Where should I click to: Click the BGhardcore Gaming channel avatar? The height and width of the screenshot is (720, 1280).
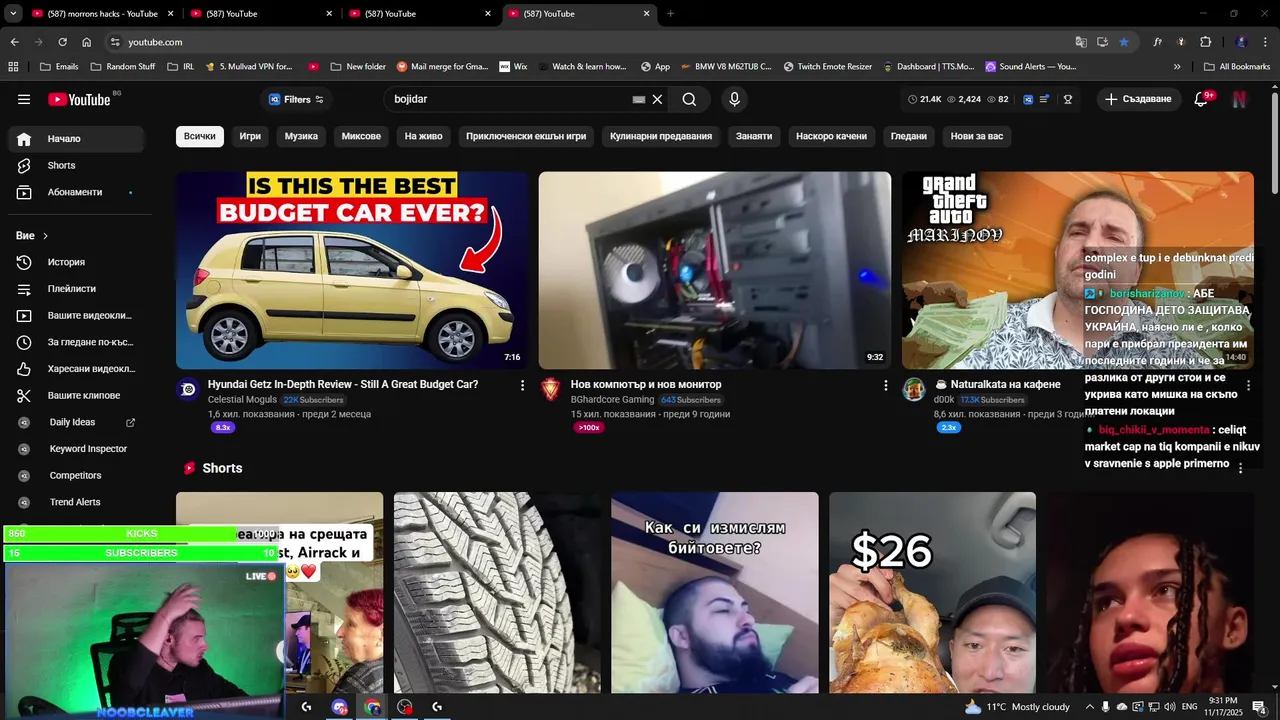pyautogui.click(x=551, y=390)
